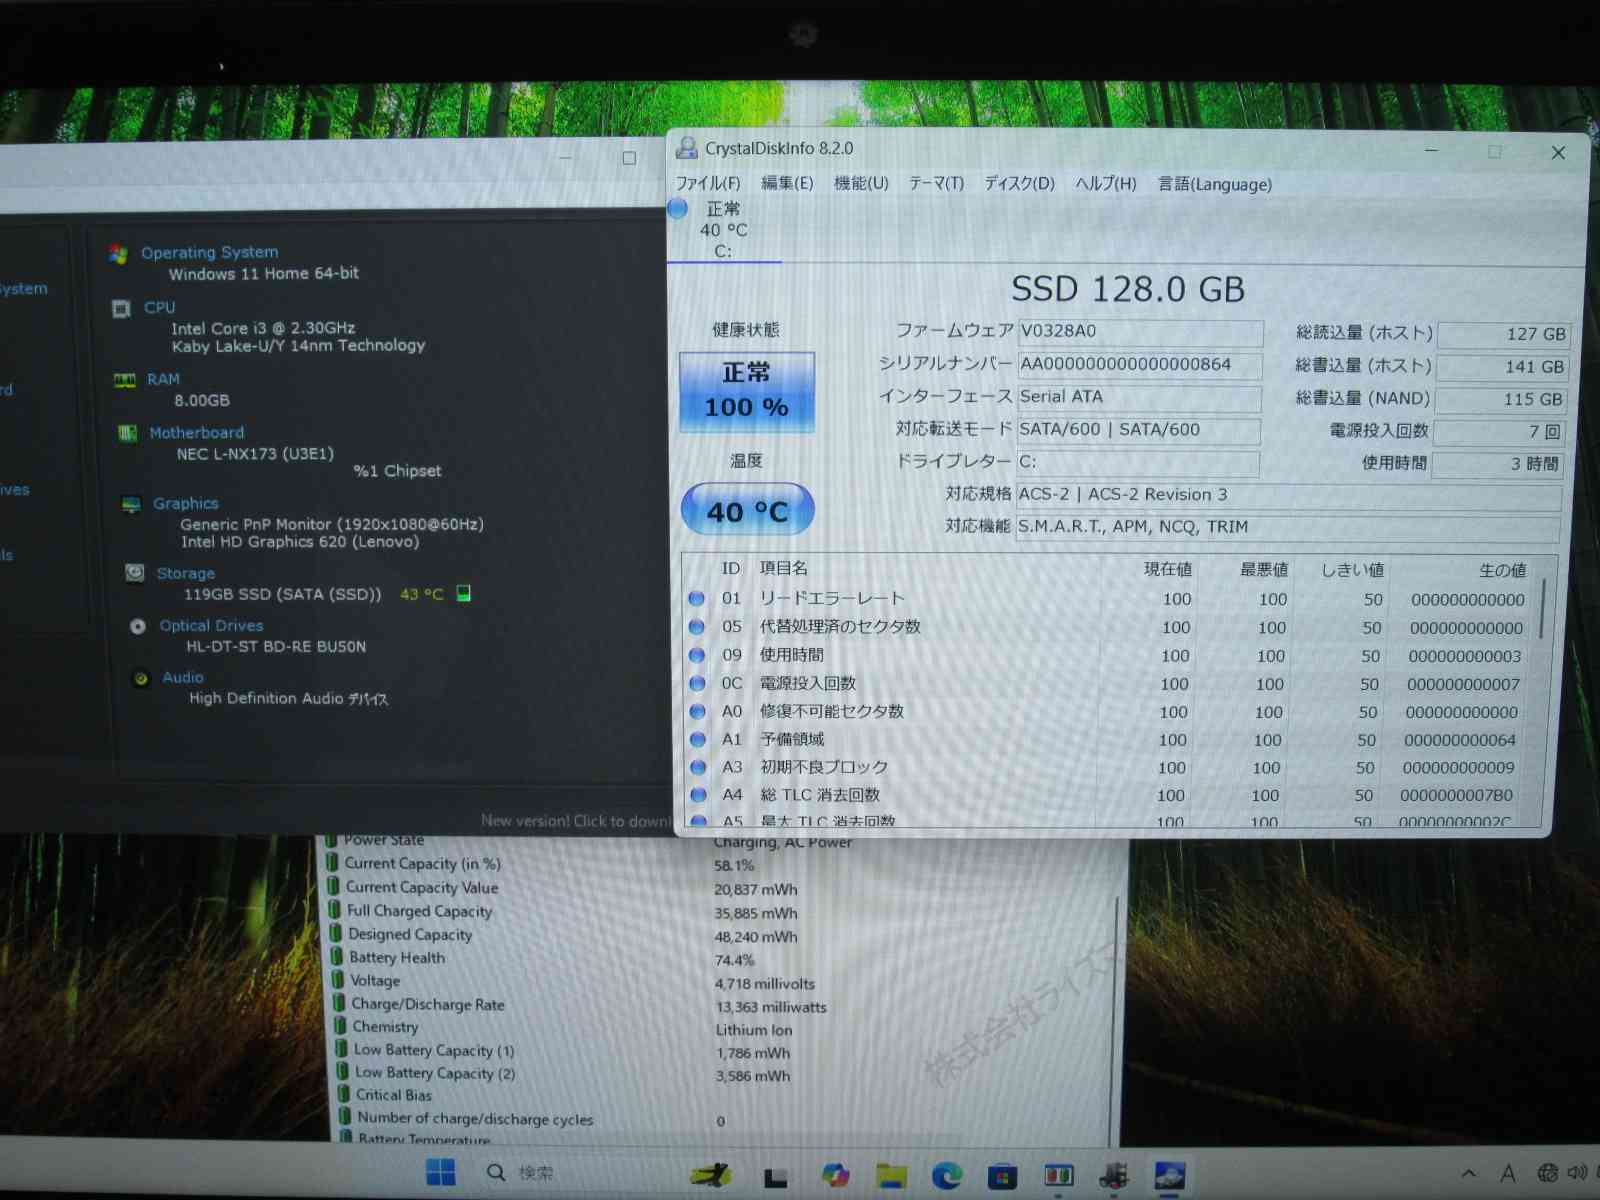Expand the system tray hidden icons chevron
1600x1200 pixels.
point(1468,1173)
